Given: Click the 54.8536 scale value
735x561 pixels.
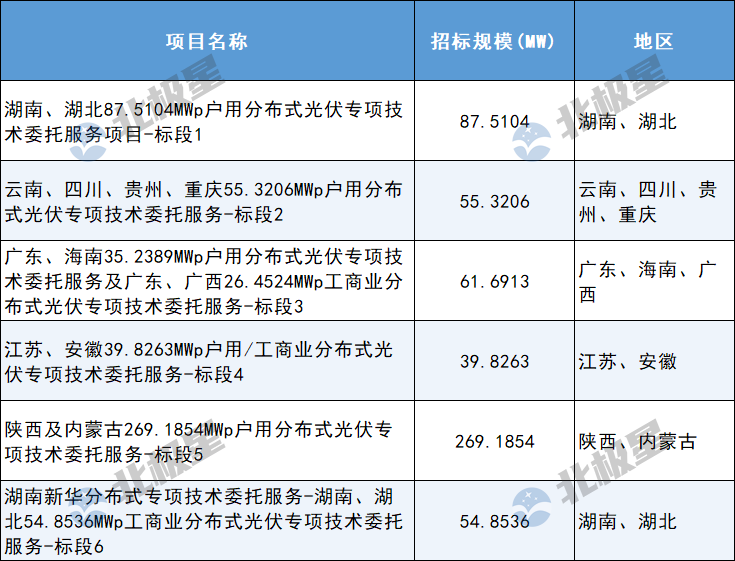Looking at the screenshot, I should 494,522.
